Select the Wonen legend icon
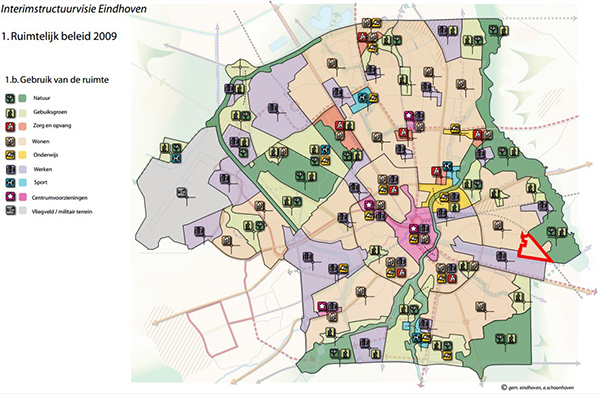 pos(10,141)
